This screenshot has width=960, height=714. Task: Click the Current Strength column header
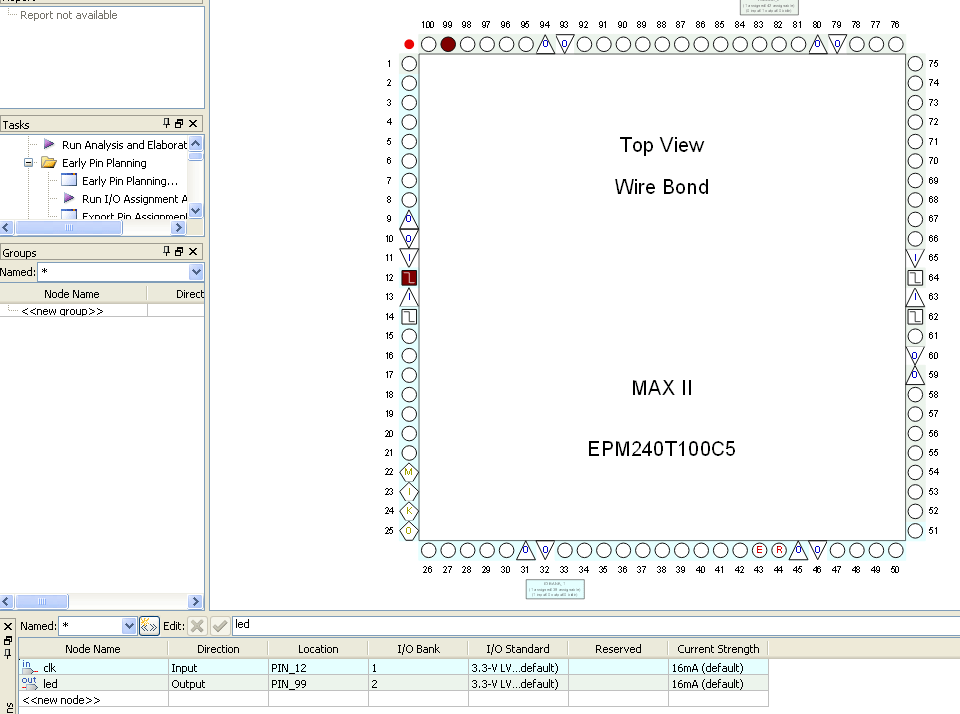(x=718, y=649)
